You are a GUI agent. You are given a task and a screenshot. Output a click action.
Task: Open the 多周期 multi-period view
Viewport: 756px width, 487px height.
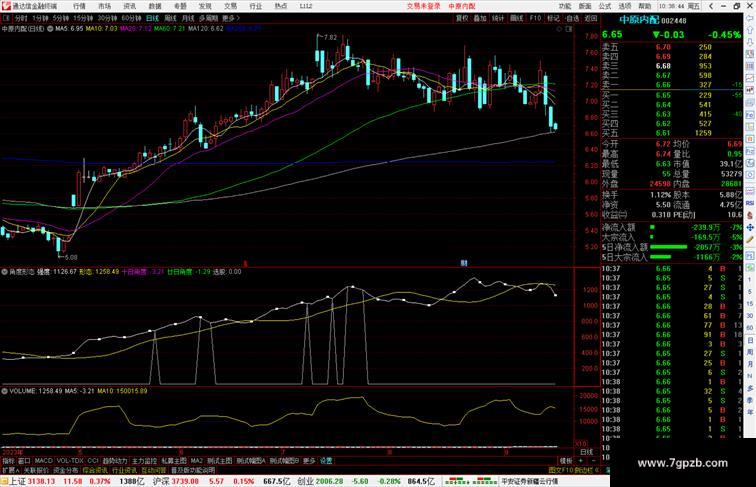[208, 18]
